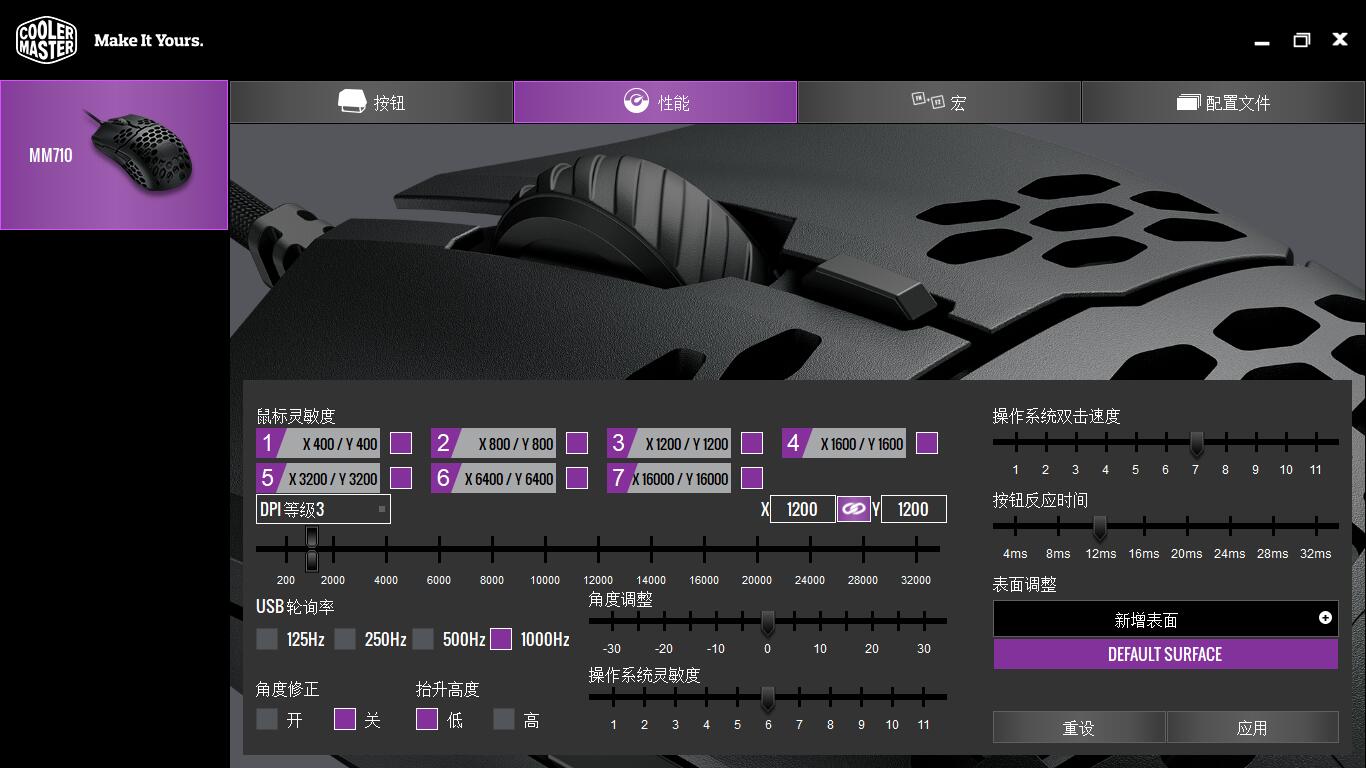
Task: Open the DPI 等级3 dropdown
Action: tap(323, 509)
